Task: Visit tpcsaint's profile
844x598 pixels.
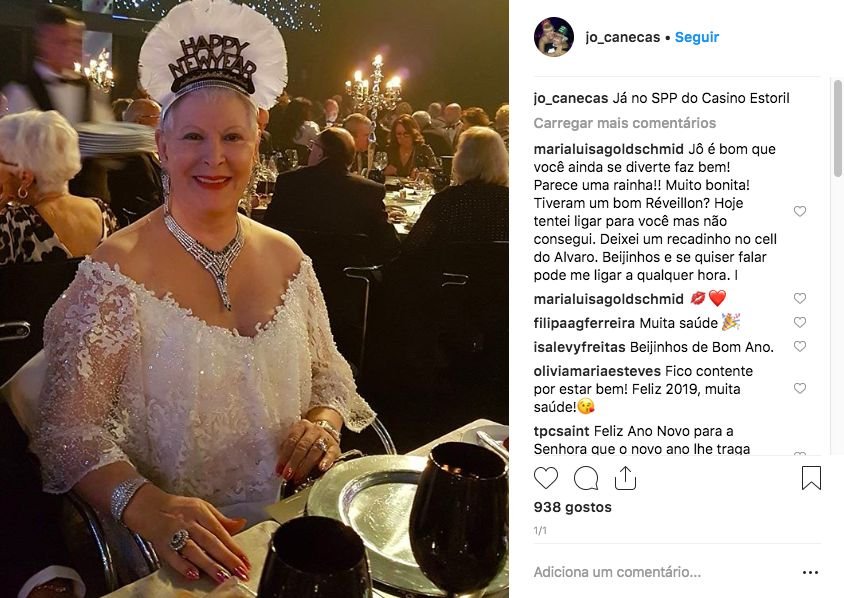Action: click(561, 431)
